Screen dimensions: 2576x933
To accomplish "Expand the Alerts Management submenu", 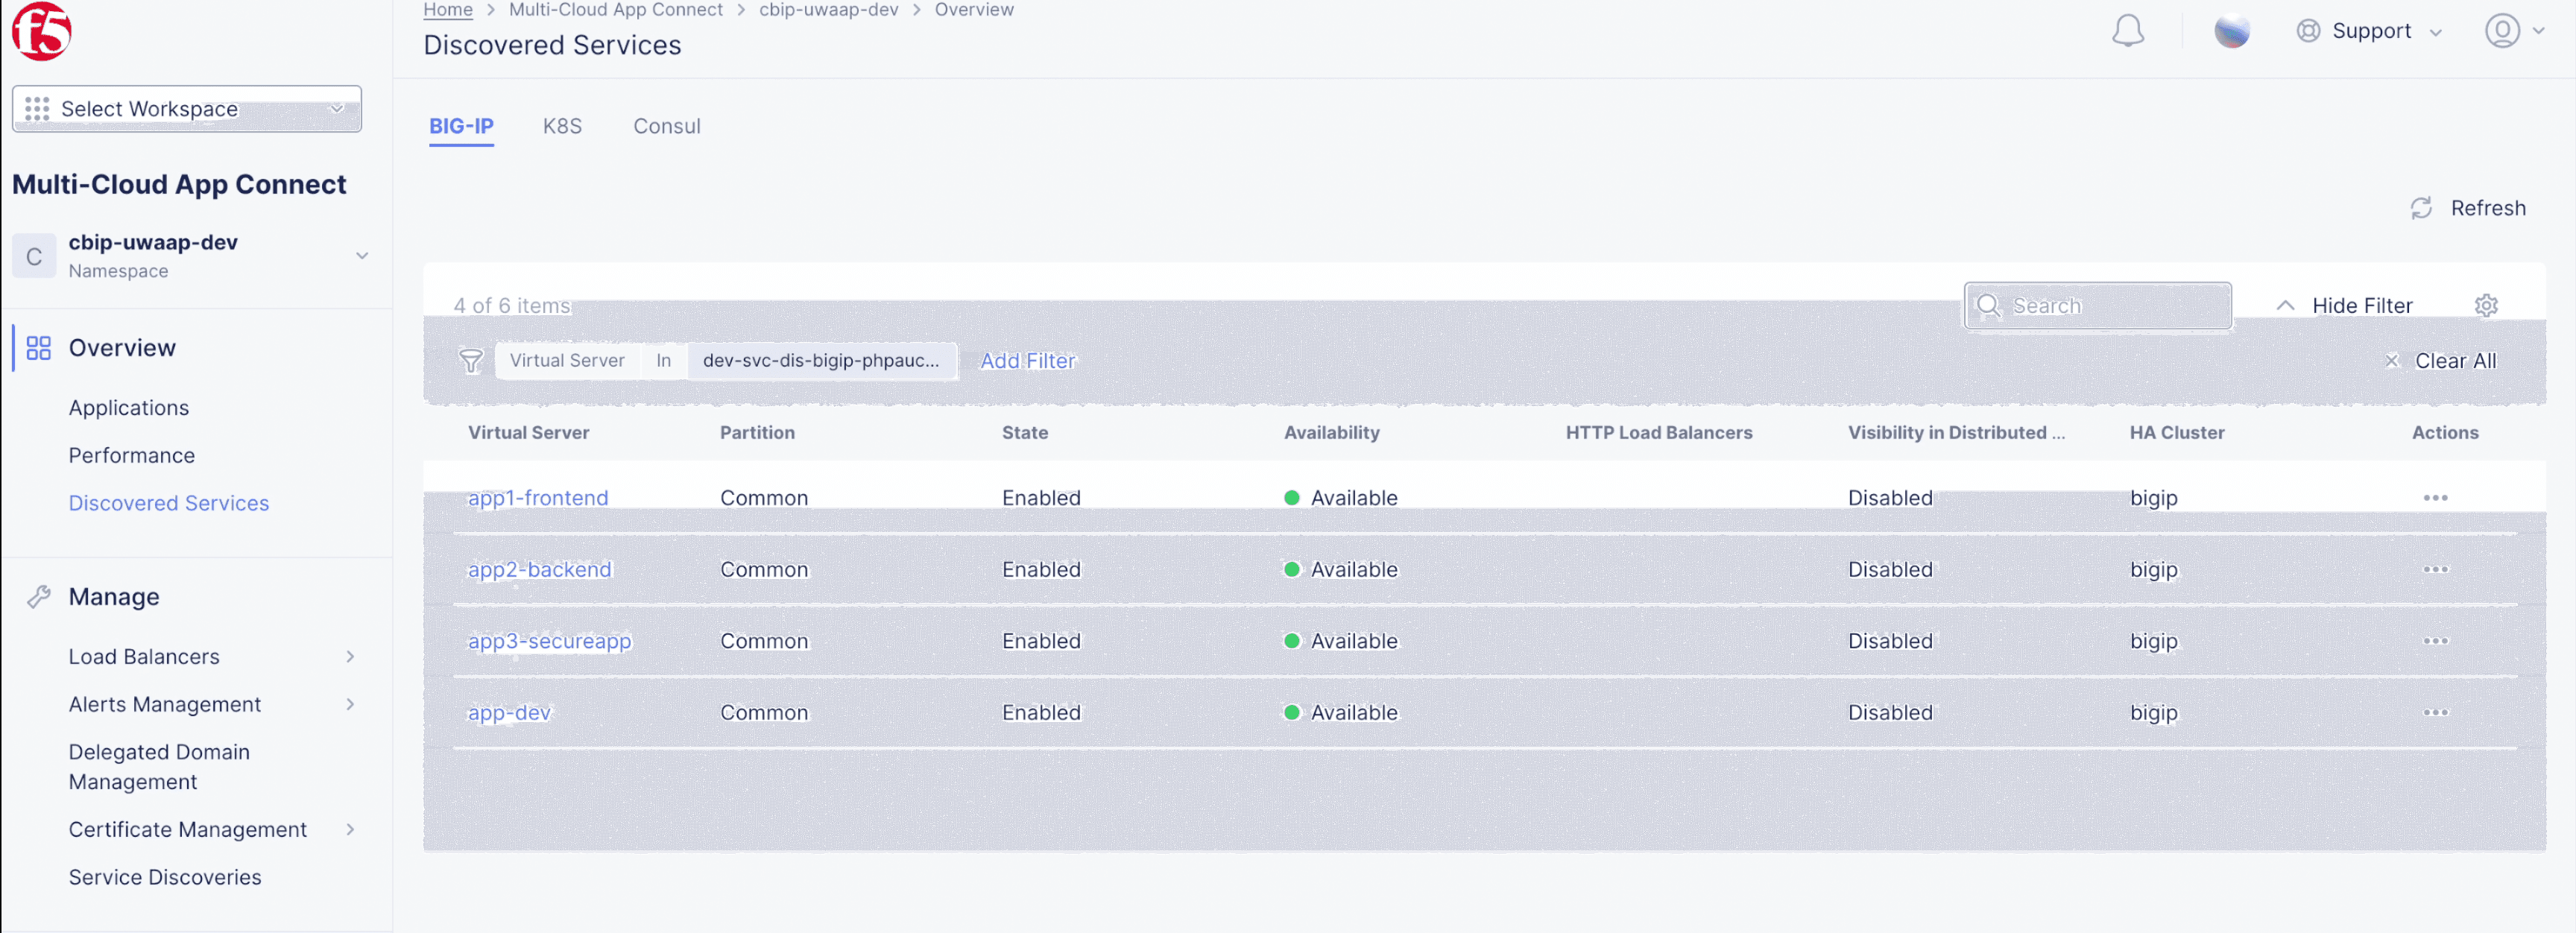I will pos(350,705).
